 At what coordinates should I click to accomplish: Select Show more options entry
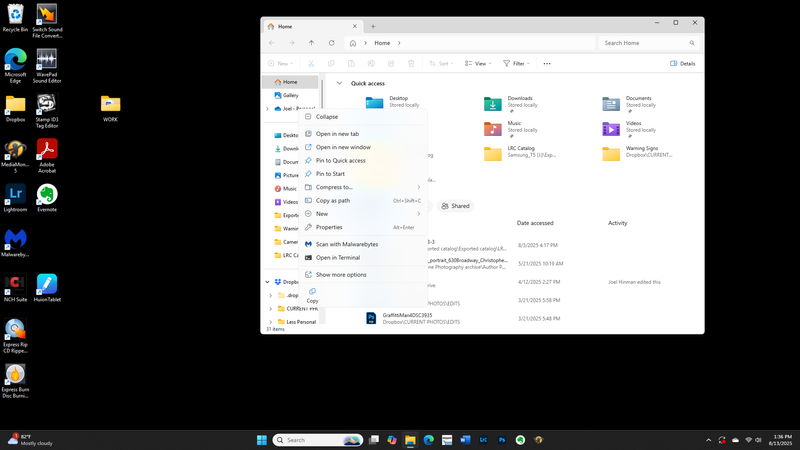(x=340, y=274)
